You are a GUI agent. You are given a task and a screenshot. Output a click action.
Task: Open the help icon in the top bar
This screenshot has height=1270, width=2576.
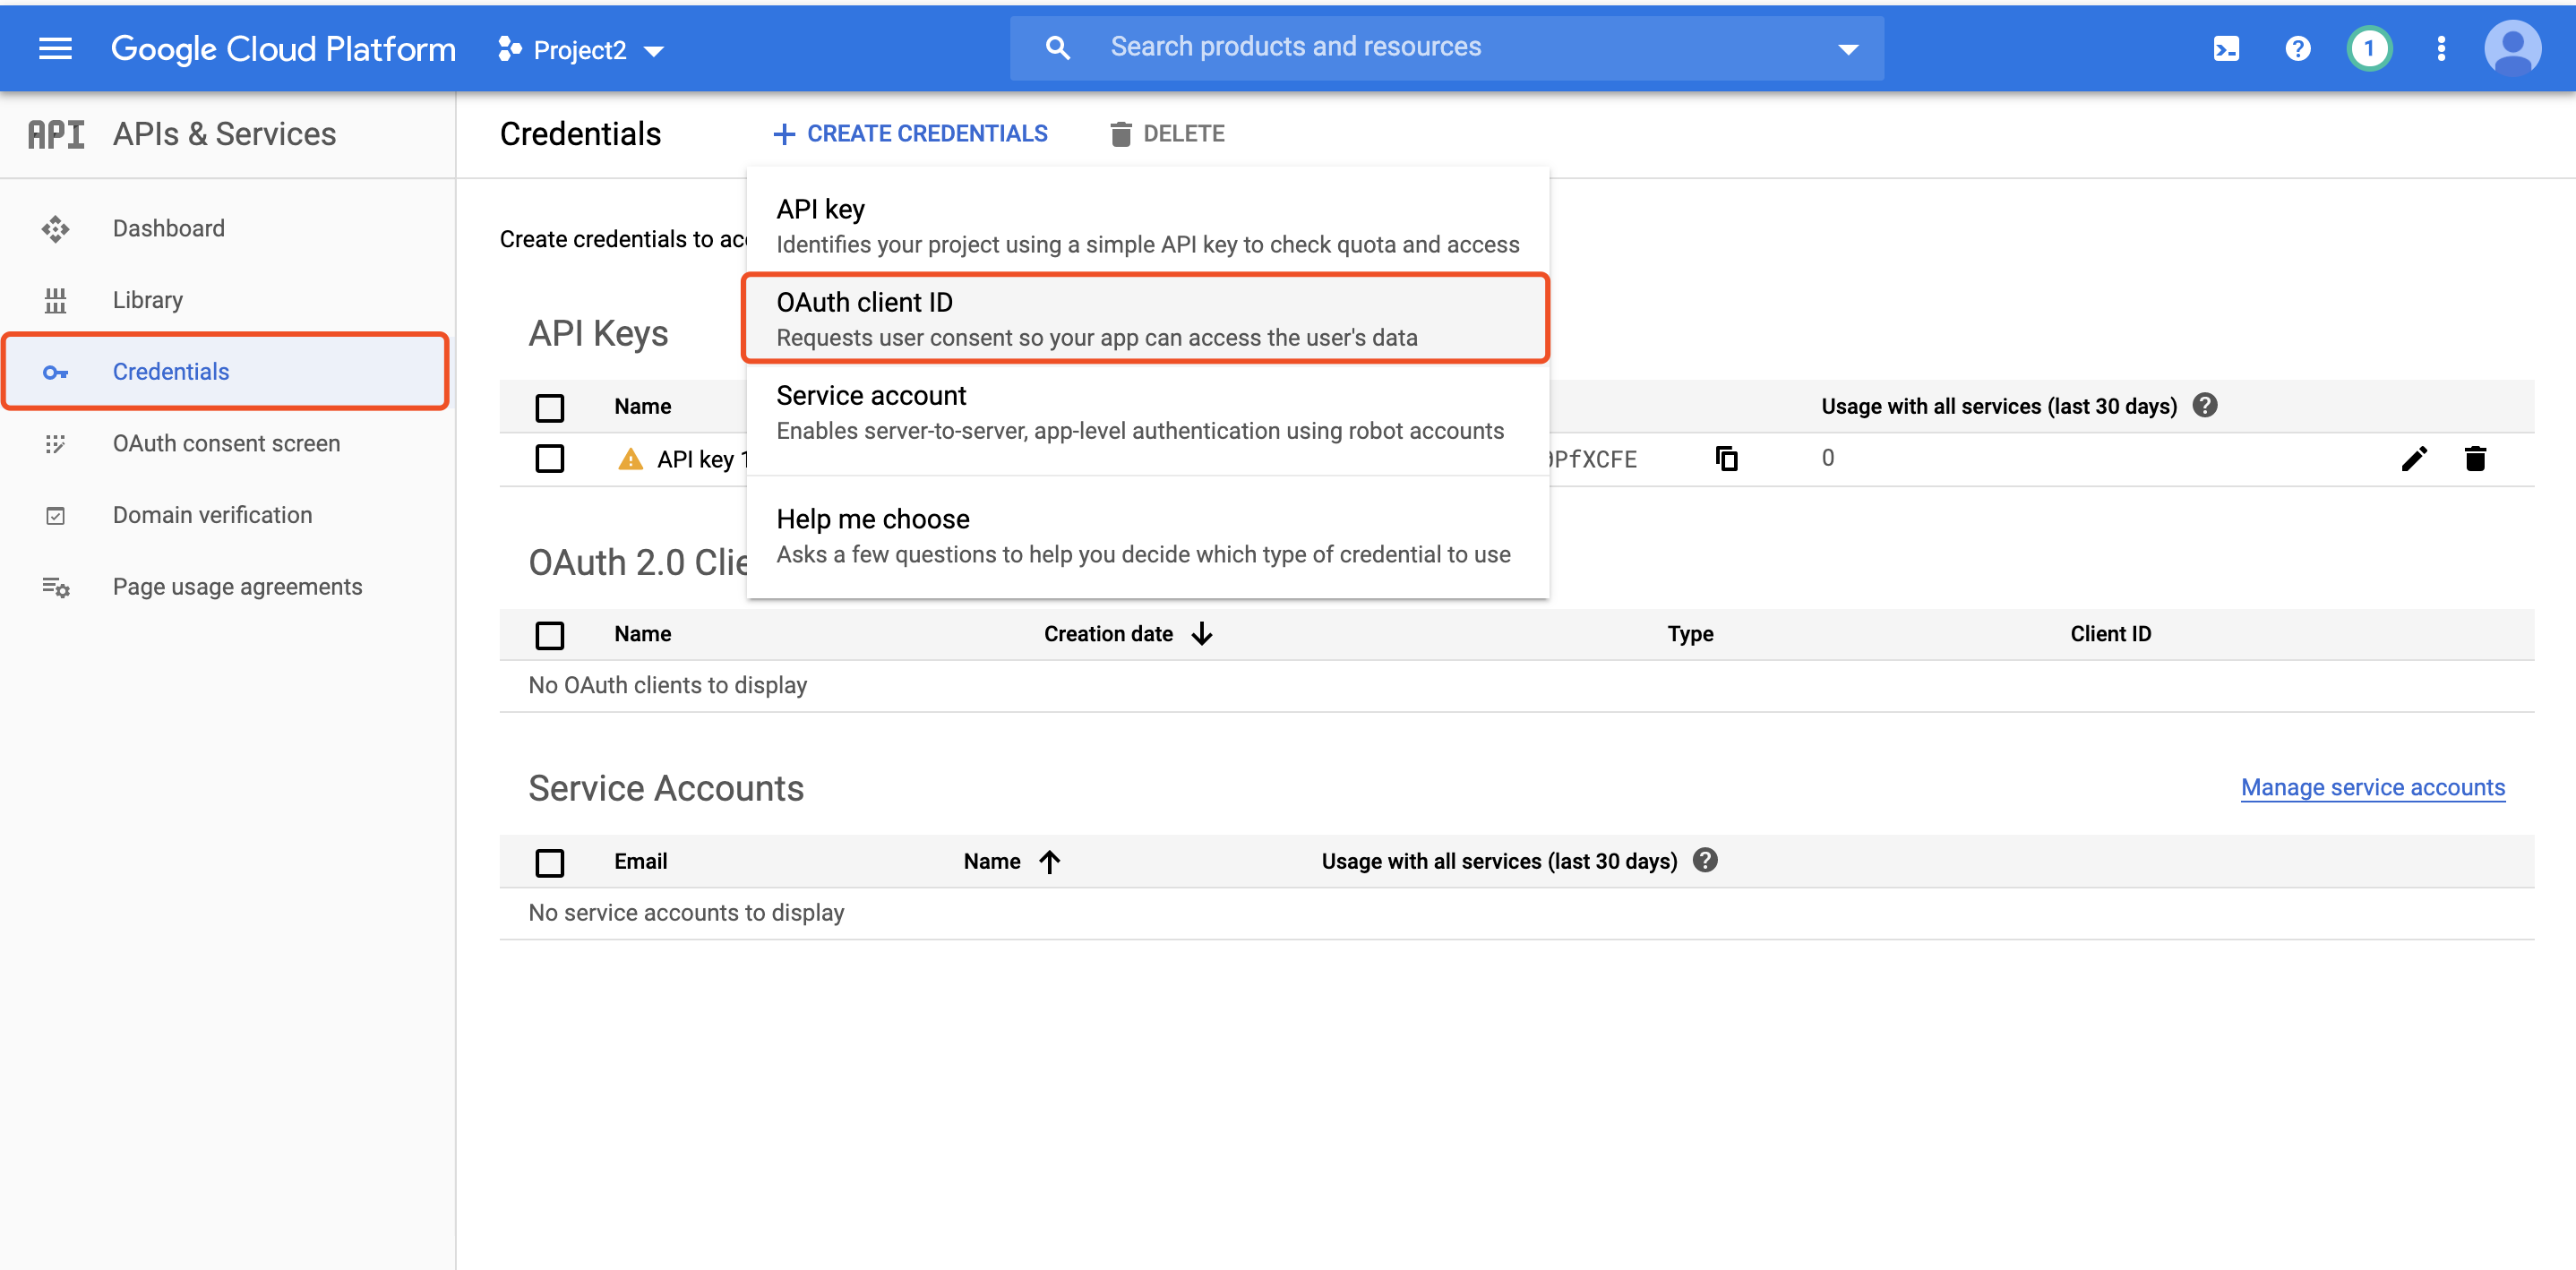click(2297, 48)
